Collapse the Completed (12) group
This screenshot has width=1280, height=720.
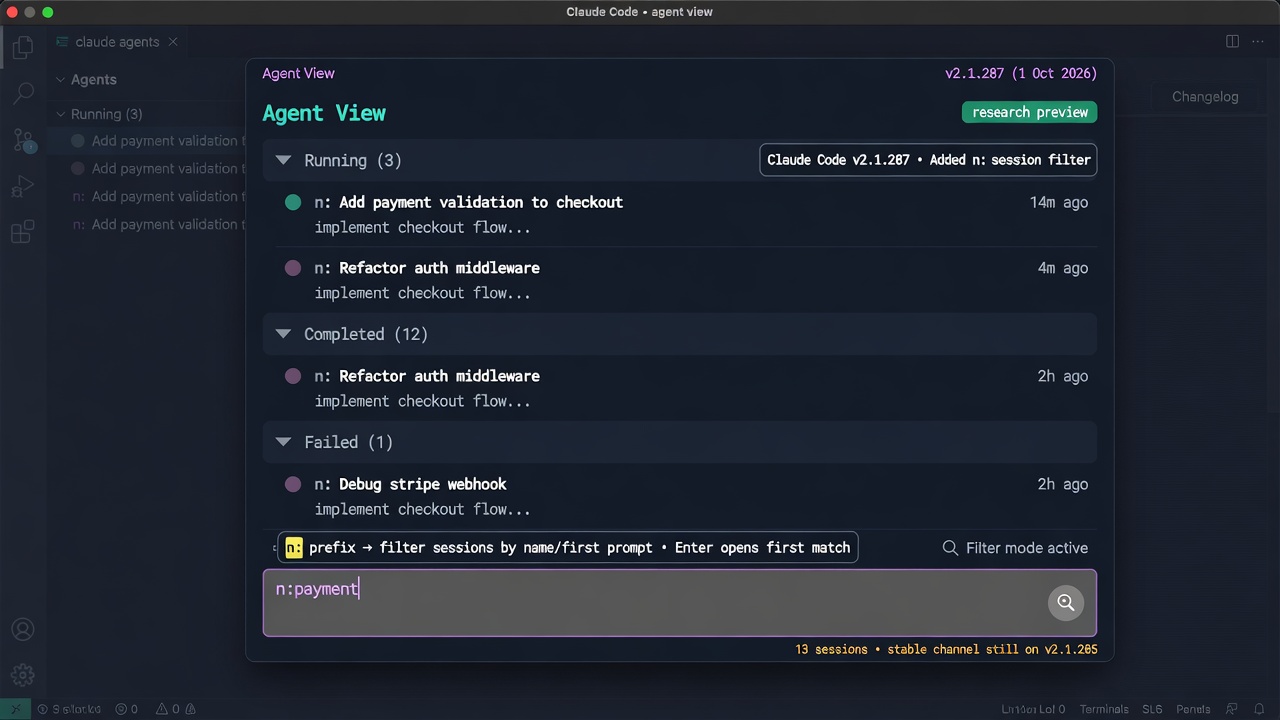coord(283,334)
